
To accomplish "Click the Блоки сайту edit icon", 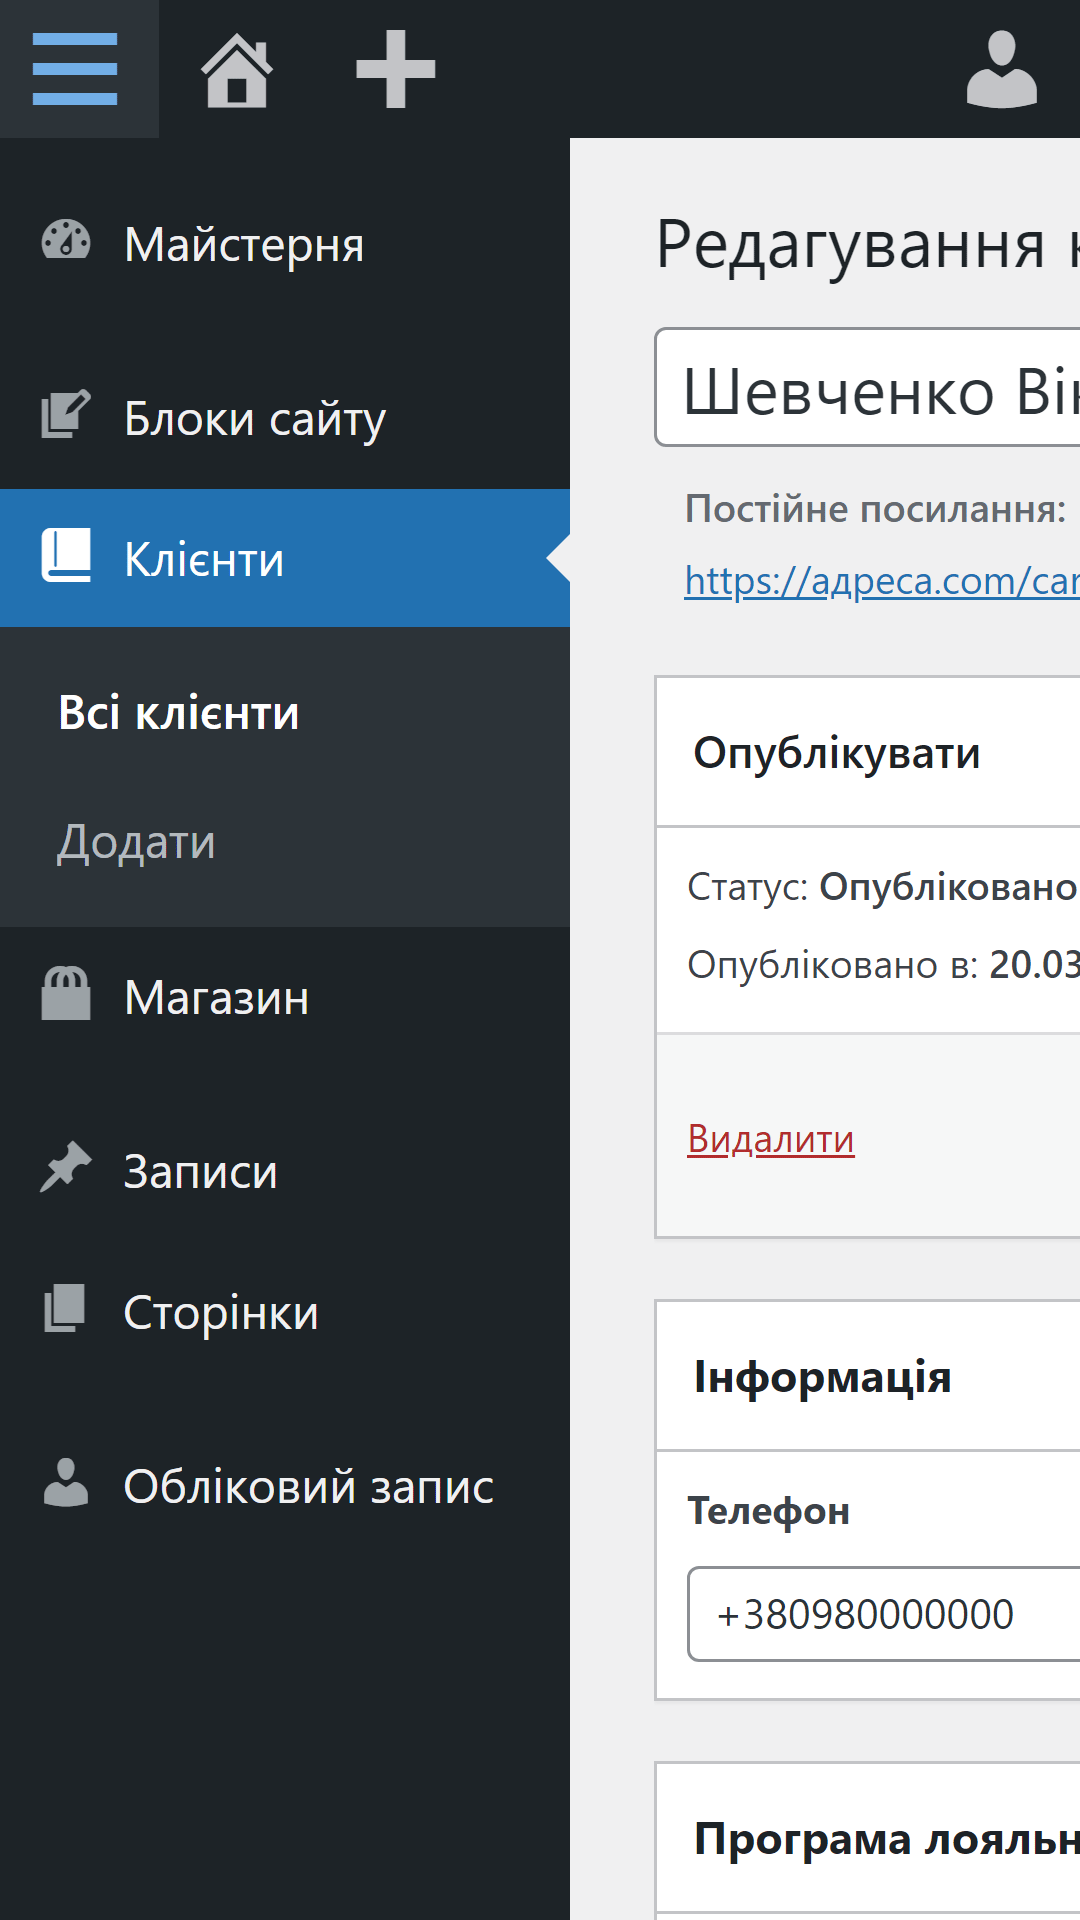I will coord(66,416).
